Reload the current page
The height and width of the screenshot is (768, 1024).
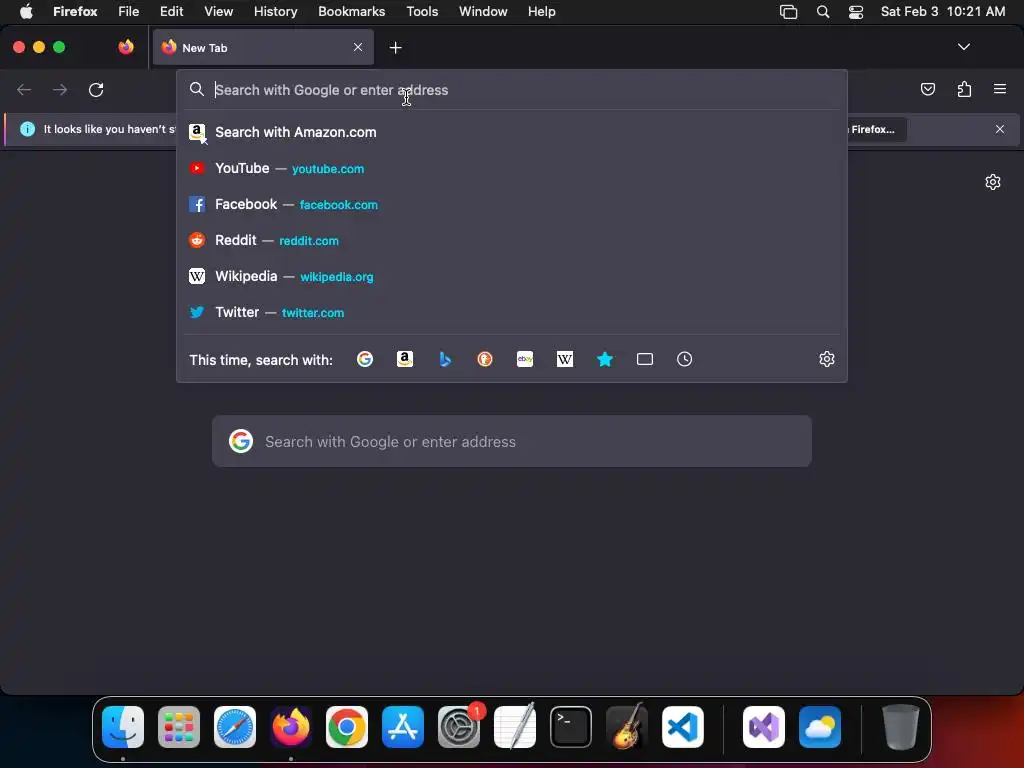tap(96, 89)
